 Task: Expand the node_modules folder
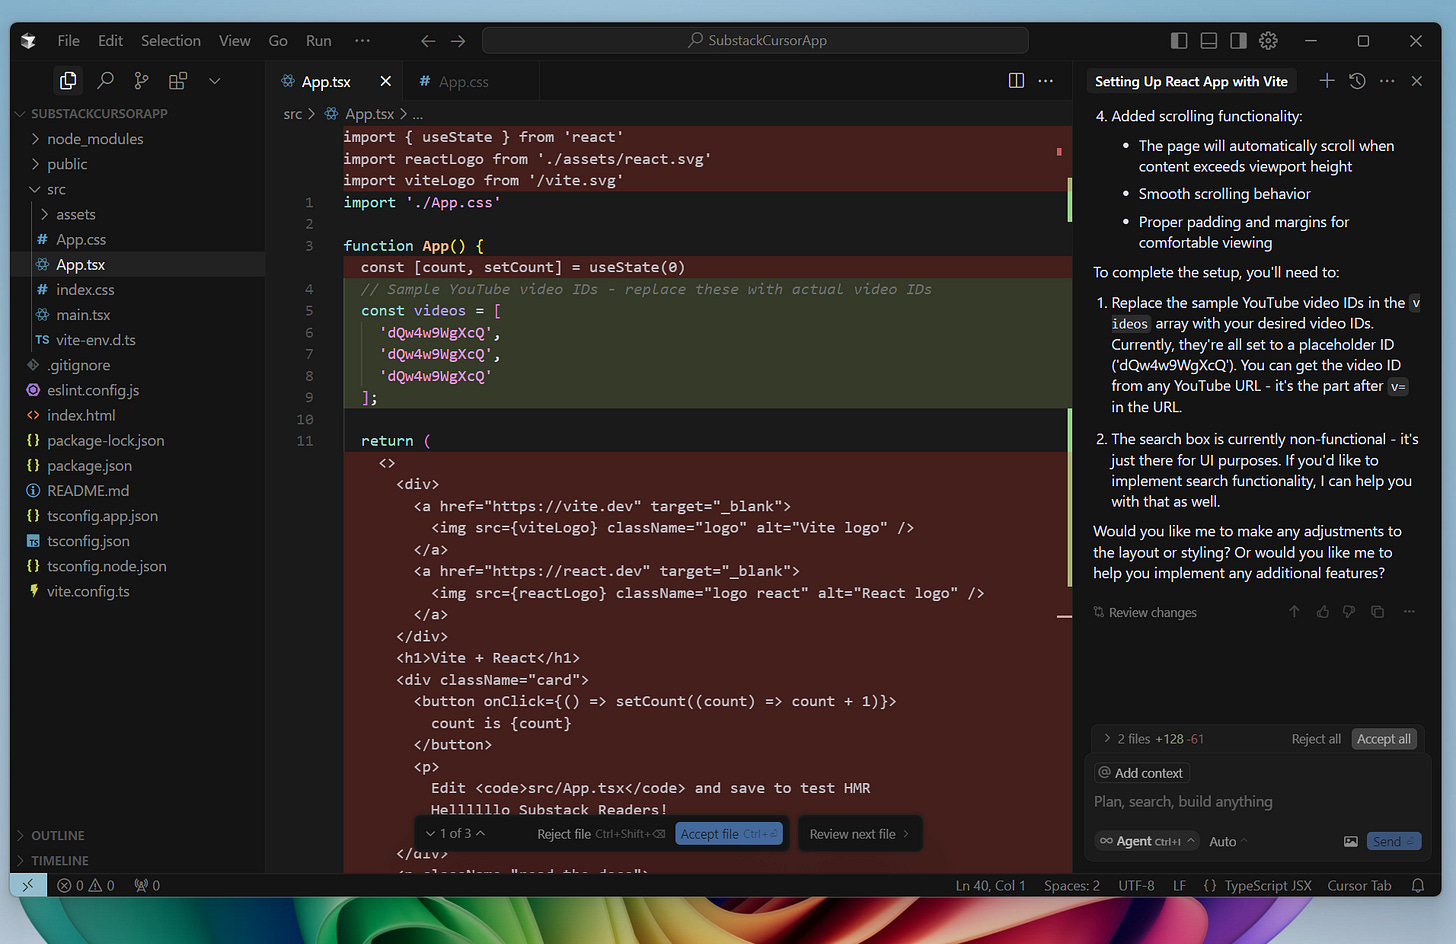click(95, 139)
